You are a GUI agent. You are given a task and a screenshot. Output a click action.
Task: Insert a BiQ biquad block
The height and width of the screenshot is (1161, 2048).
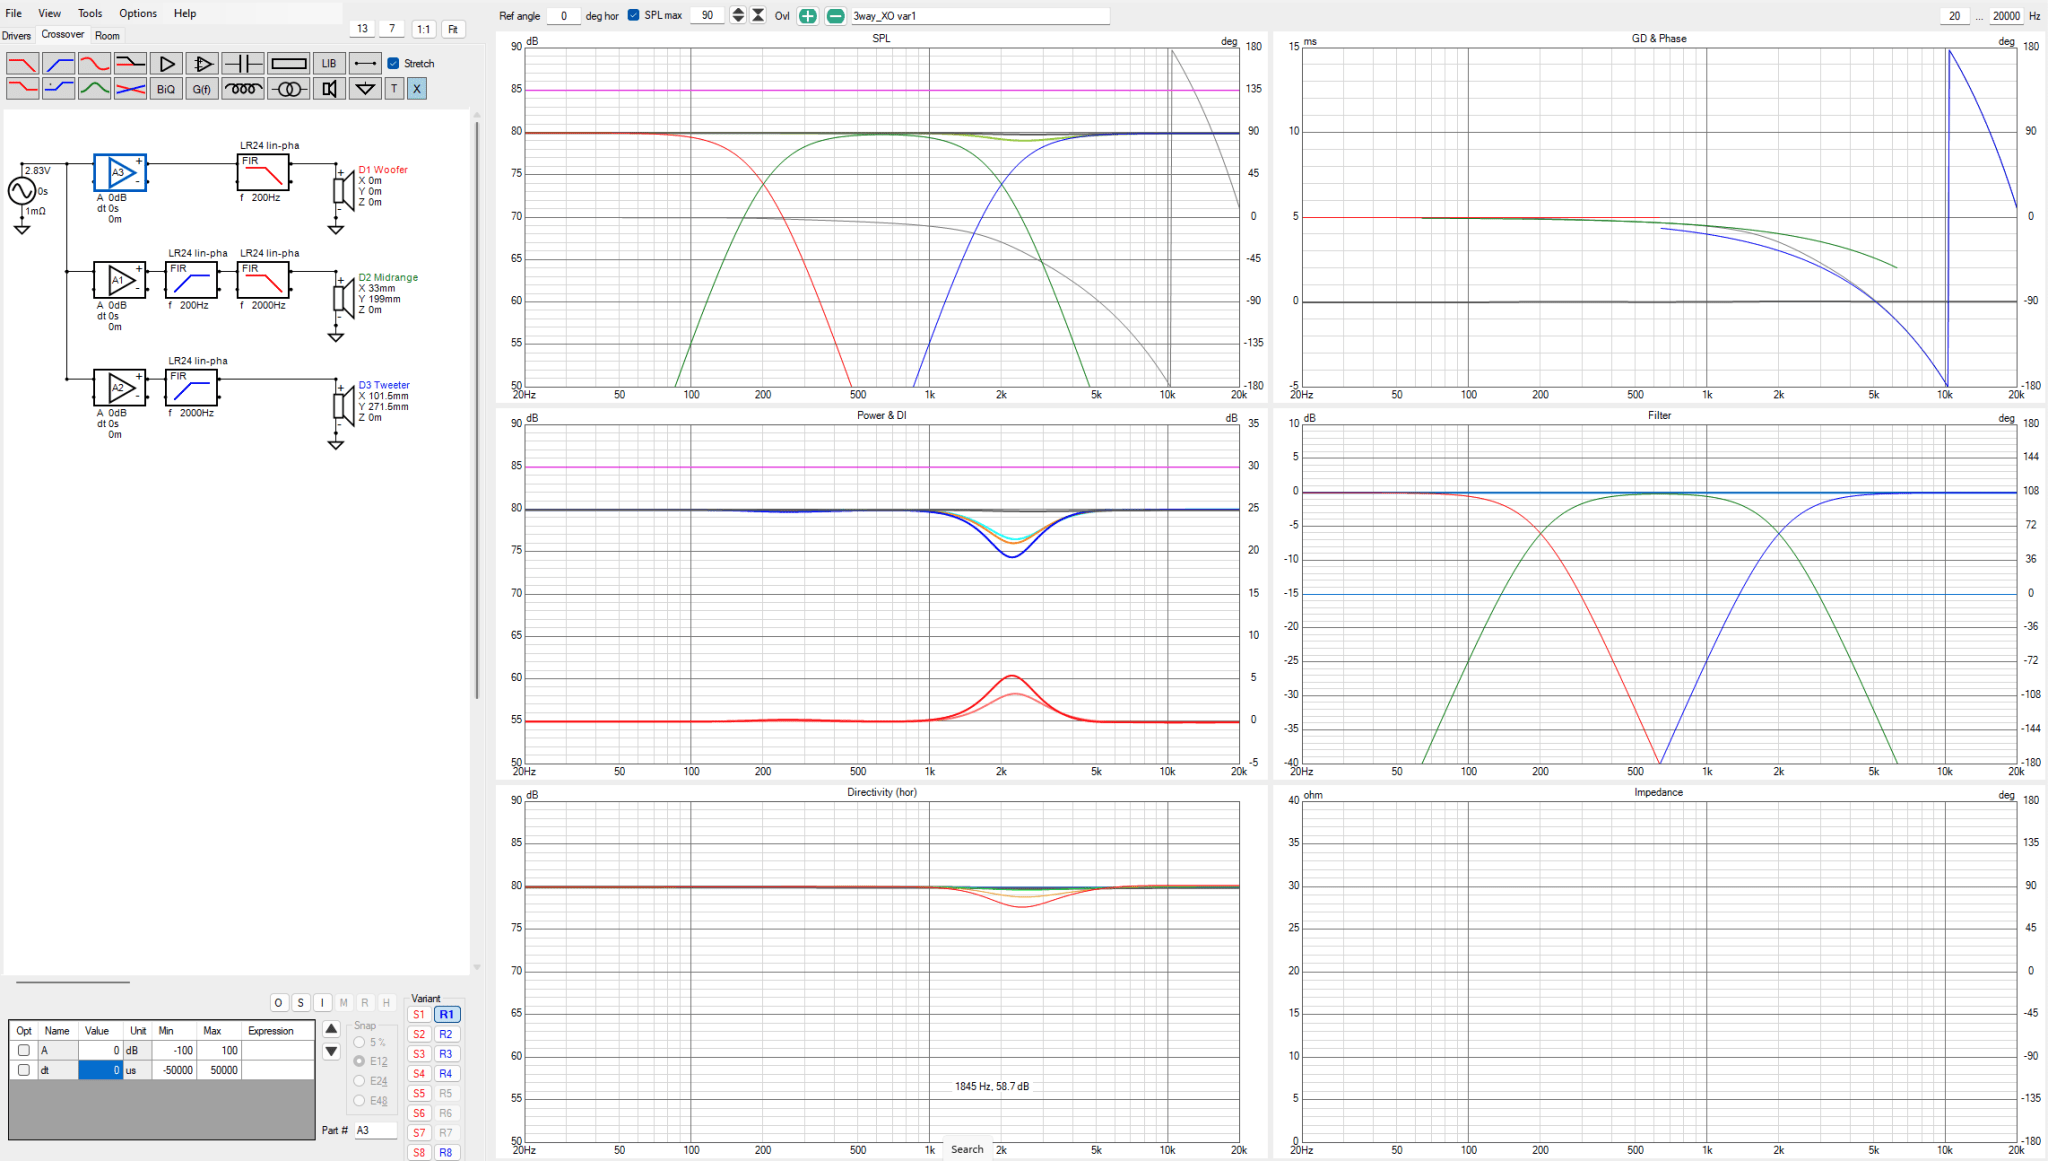166,89
